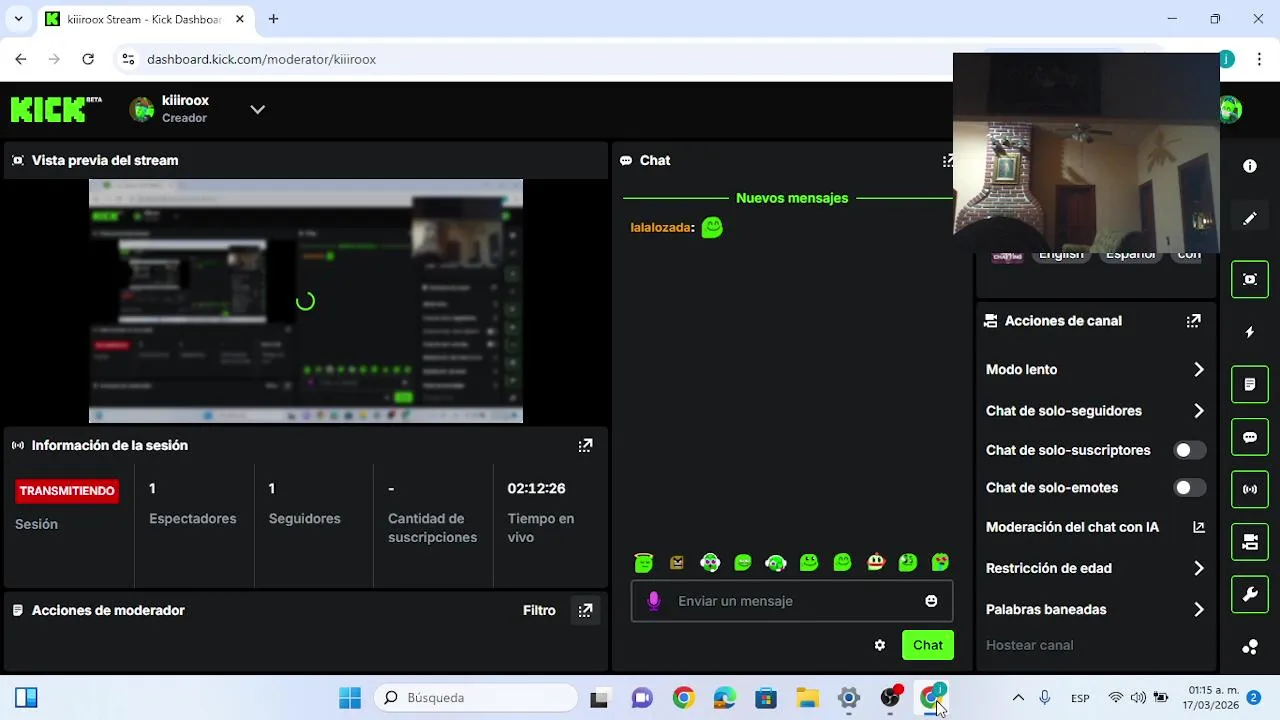
Task: Pop out the Acciones de moderador panel
Action: [x=585, y=610]
